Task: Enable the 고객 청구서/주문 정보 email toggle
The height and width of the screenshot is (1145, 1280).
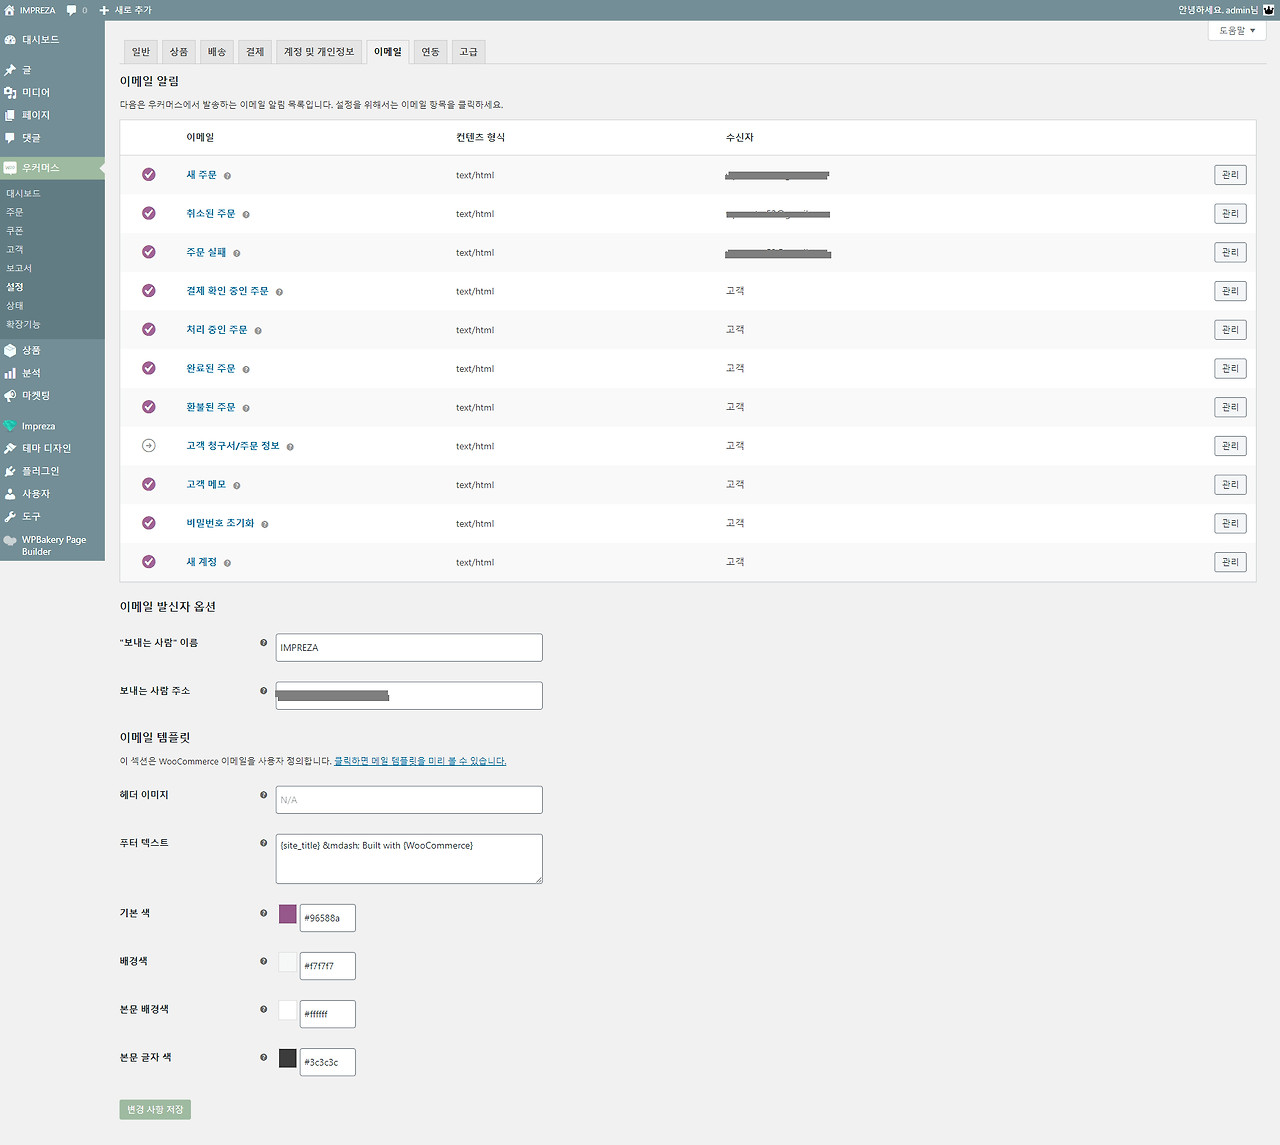Action: (x=148, y=445)
